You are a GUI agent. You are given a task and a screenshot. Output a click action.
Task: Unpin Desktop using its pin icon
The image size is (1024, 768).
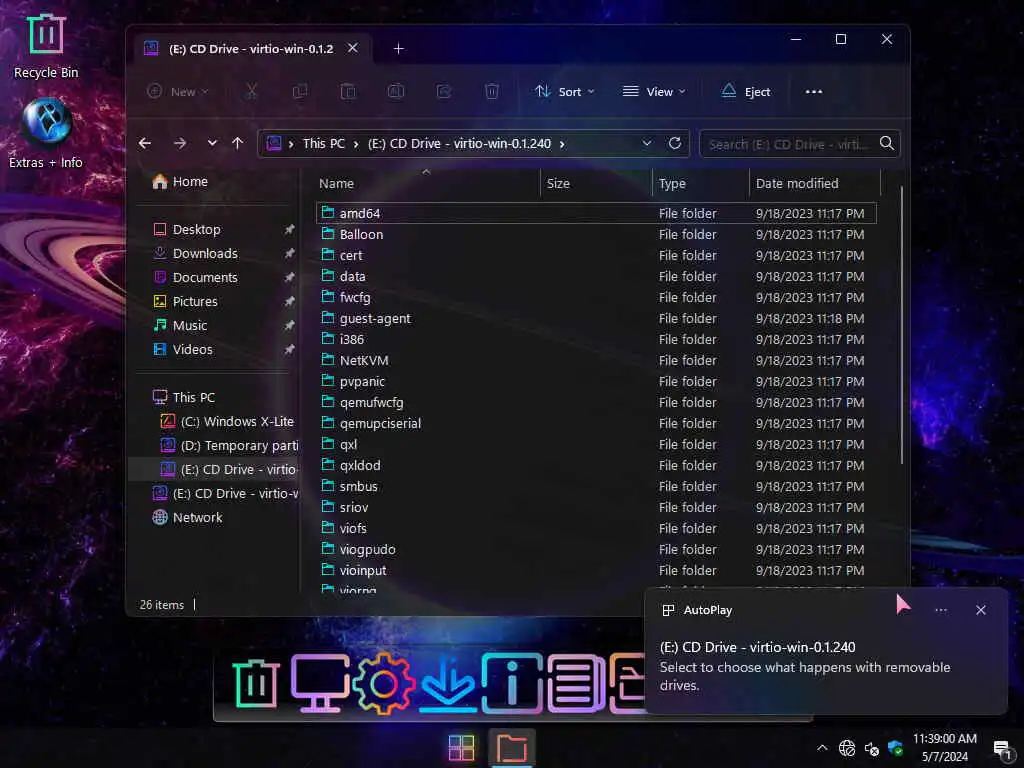[x=289, y=229]
